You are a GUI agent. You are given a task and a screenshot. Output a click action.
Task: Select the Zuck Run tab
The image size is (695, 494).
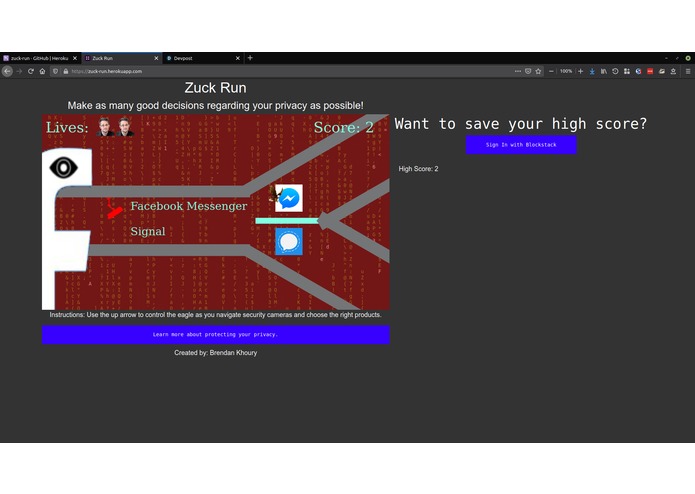point(121,58)
